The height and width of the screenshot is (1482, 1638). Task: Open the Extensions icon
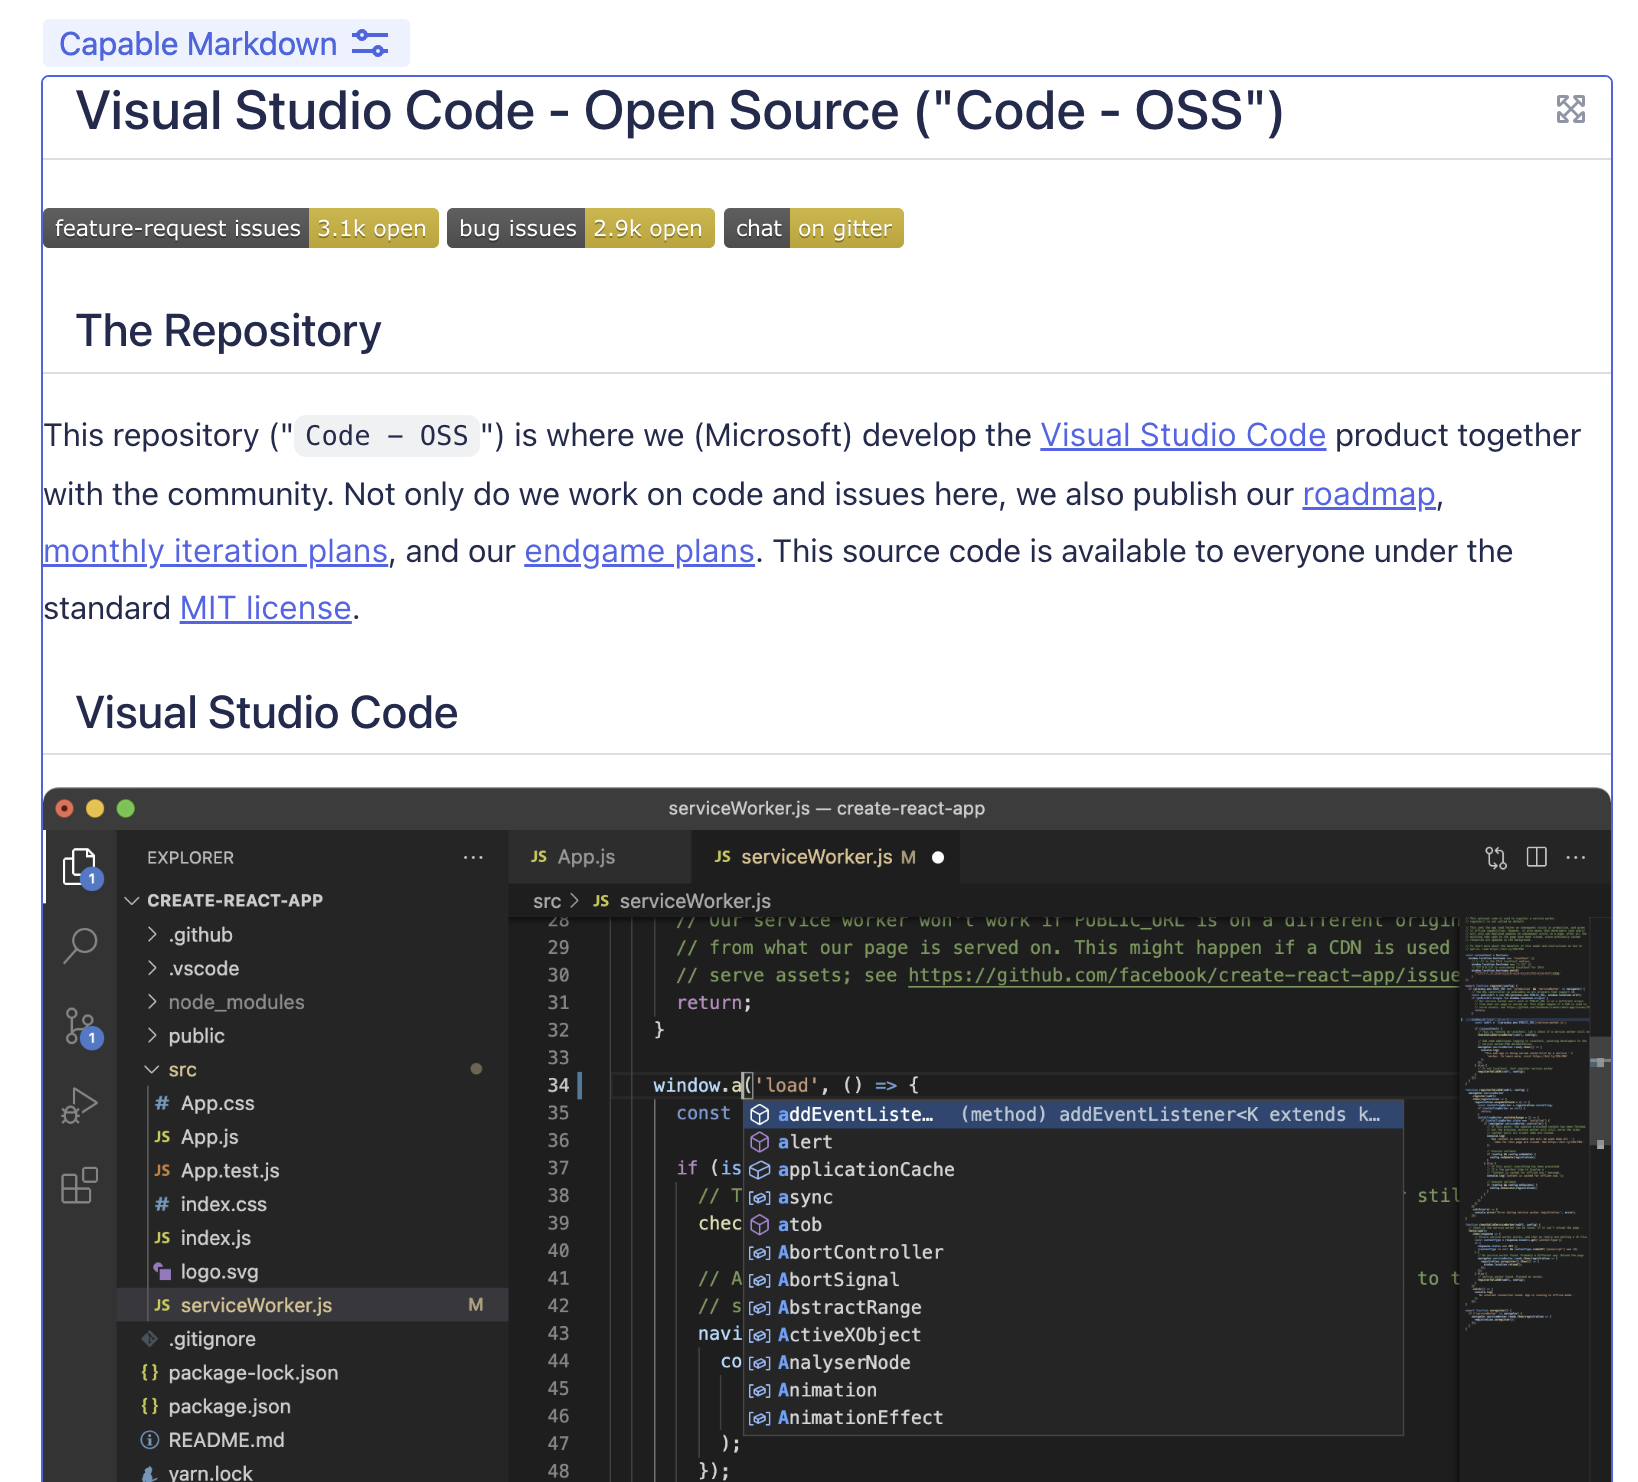click(80, 1186)
